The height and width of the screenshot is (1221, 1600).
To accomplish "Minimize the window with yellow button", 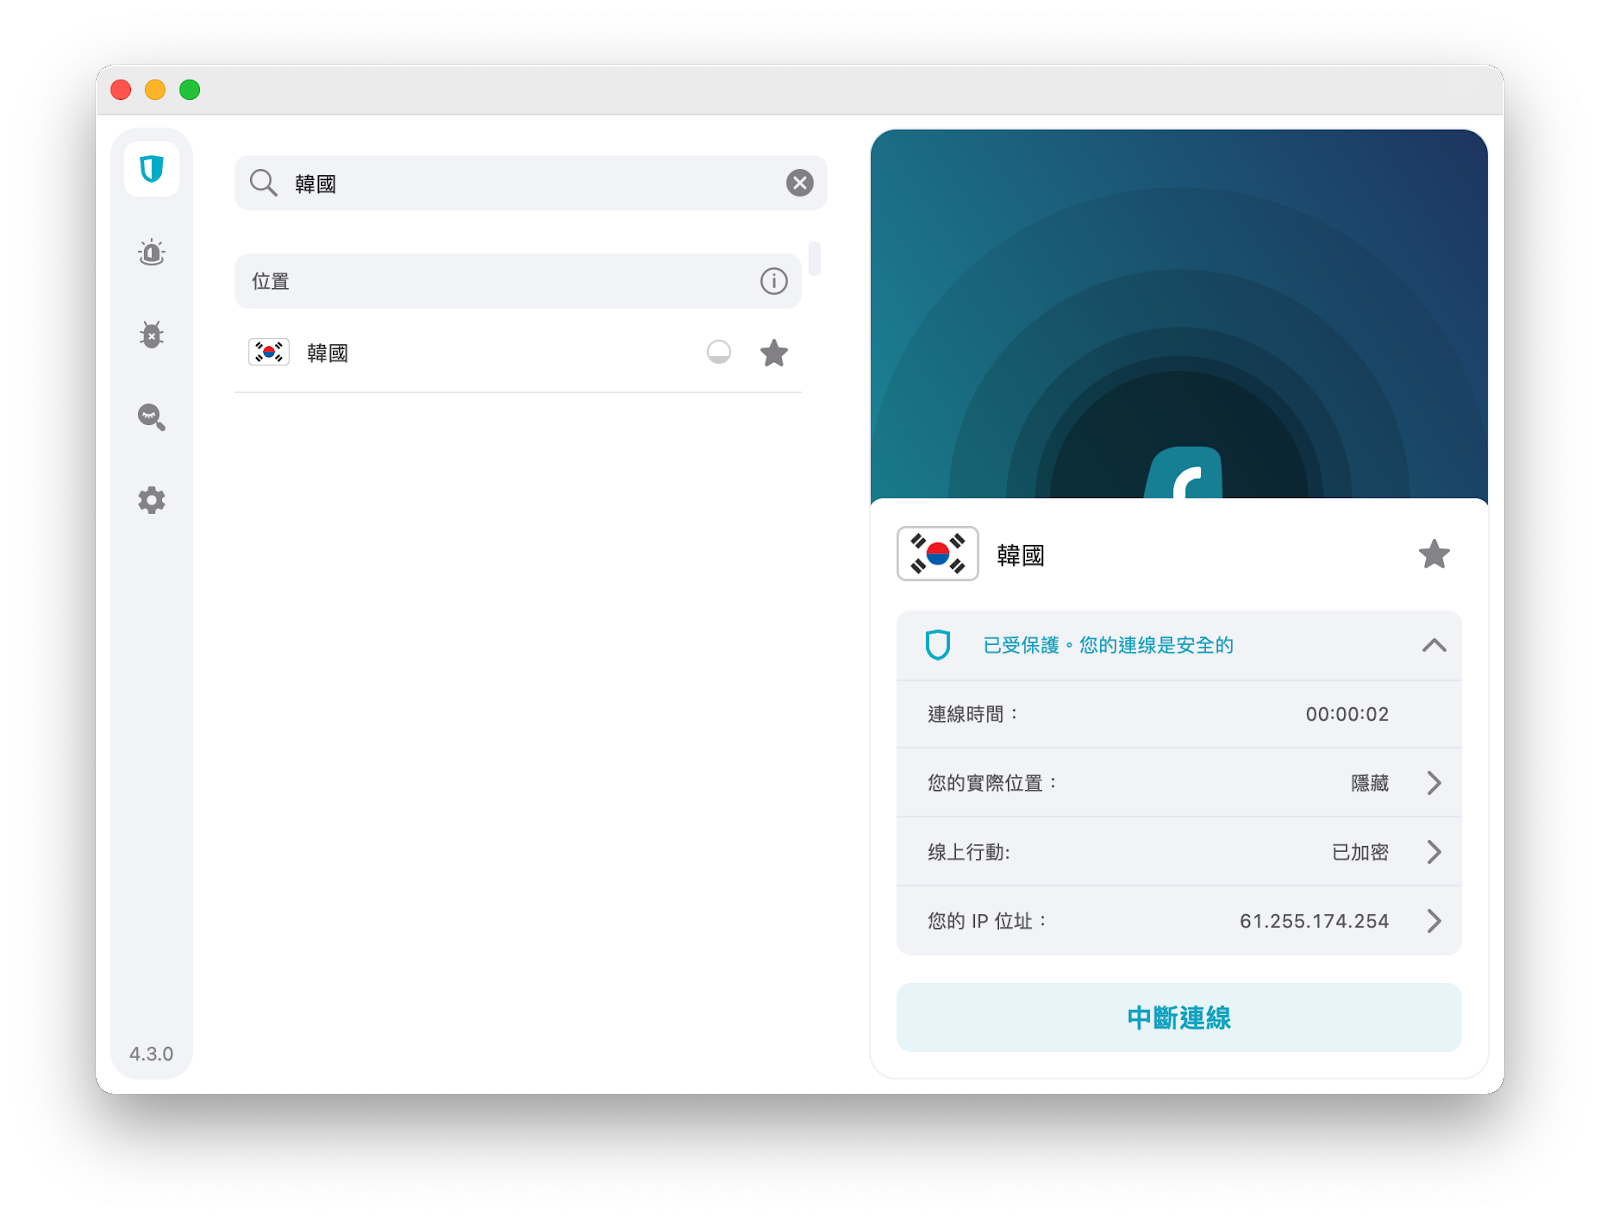I will tap(155, 90).
